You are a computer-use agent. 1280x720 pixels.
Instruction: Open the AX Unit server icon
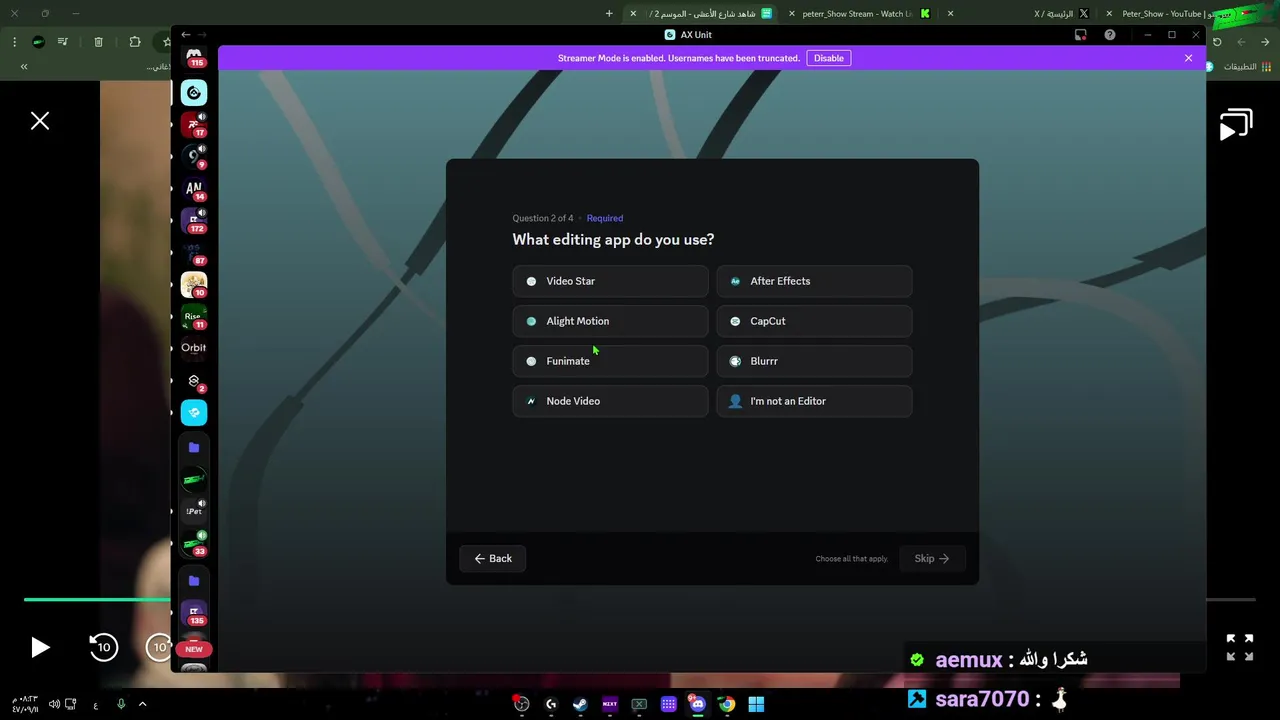tap(194, 93)
